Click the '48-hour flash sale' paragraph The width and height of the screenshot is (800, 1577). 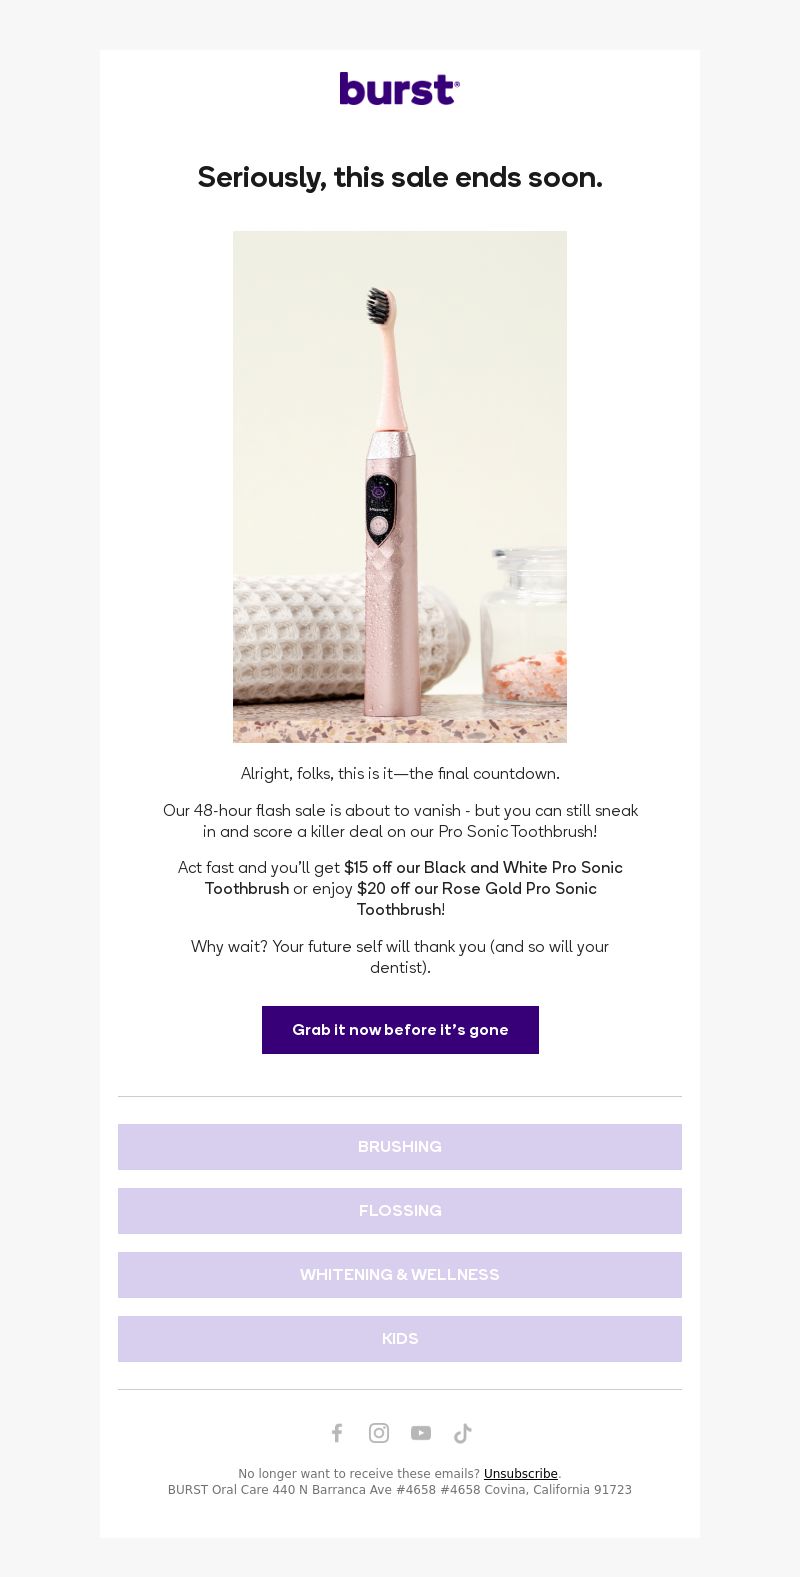(x=400, y=821)
